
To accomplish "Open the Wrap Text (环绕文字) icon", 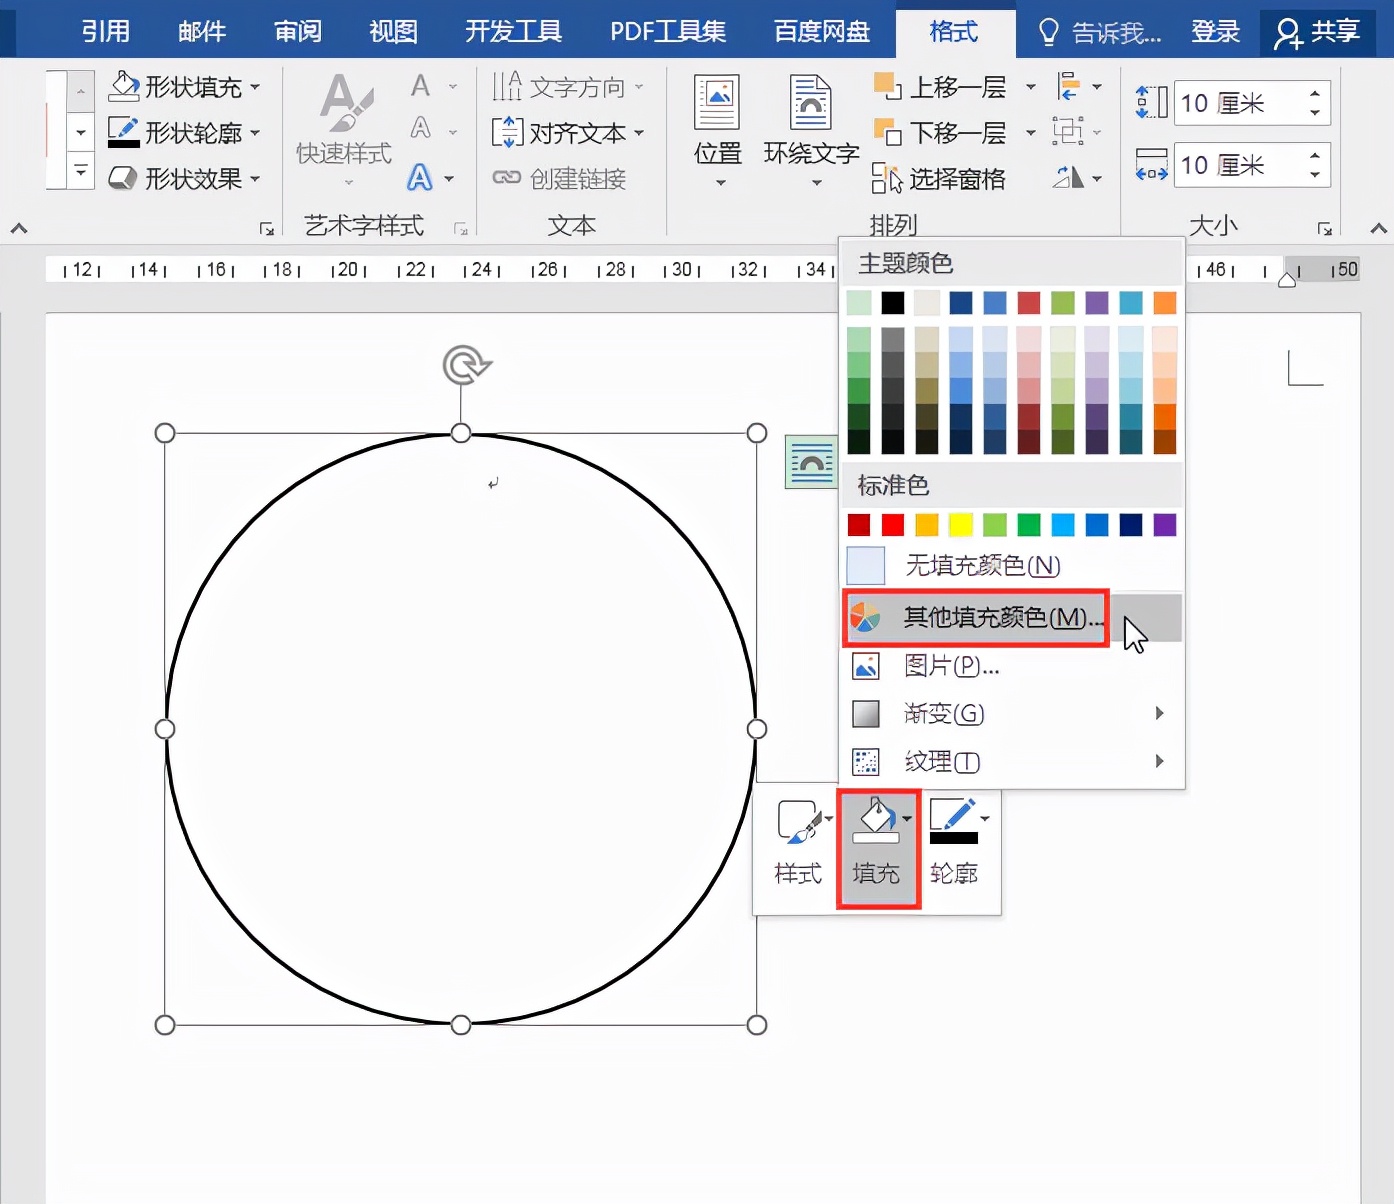I will [x=810, y=104].
